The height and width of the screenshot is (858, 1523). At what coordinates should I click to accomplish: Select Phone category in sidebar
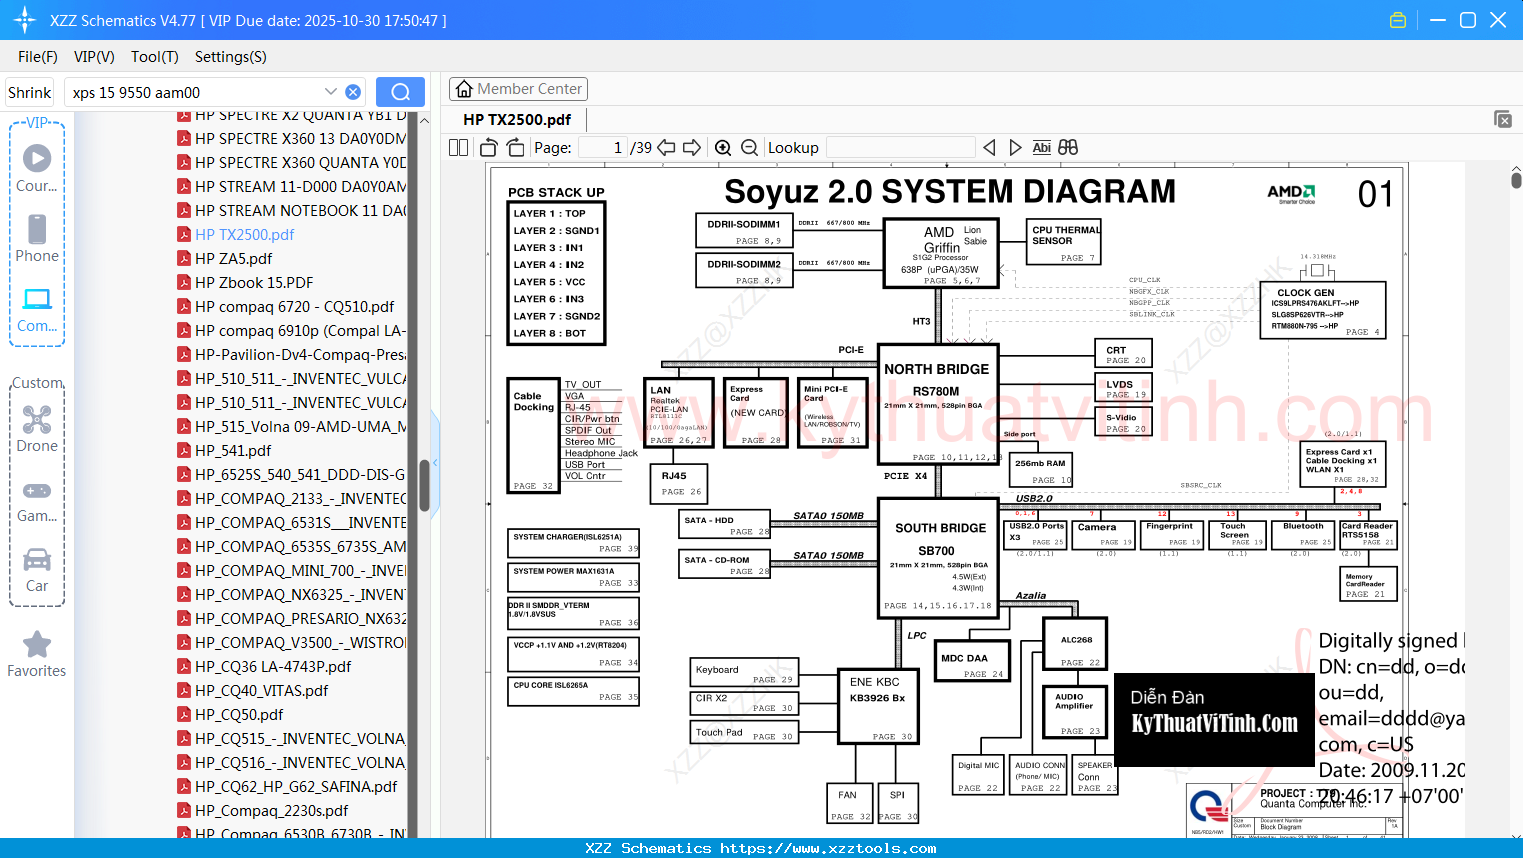pos(37,238)
